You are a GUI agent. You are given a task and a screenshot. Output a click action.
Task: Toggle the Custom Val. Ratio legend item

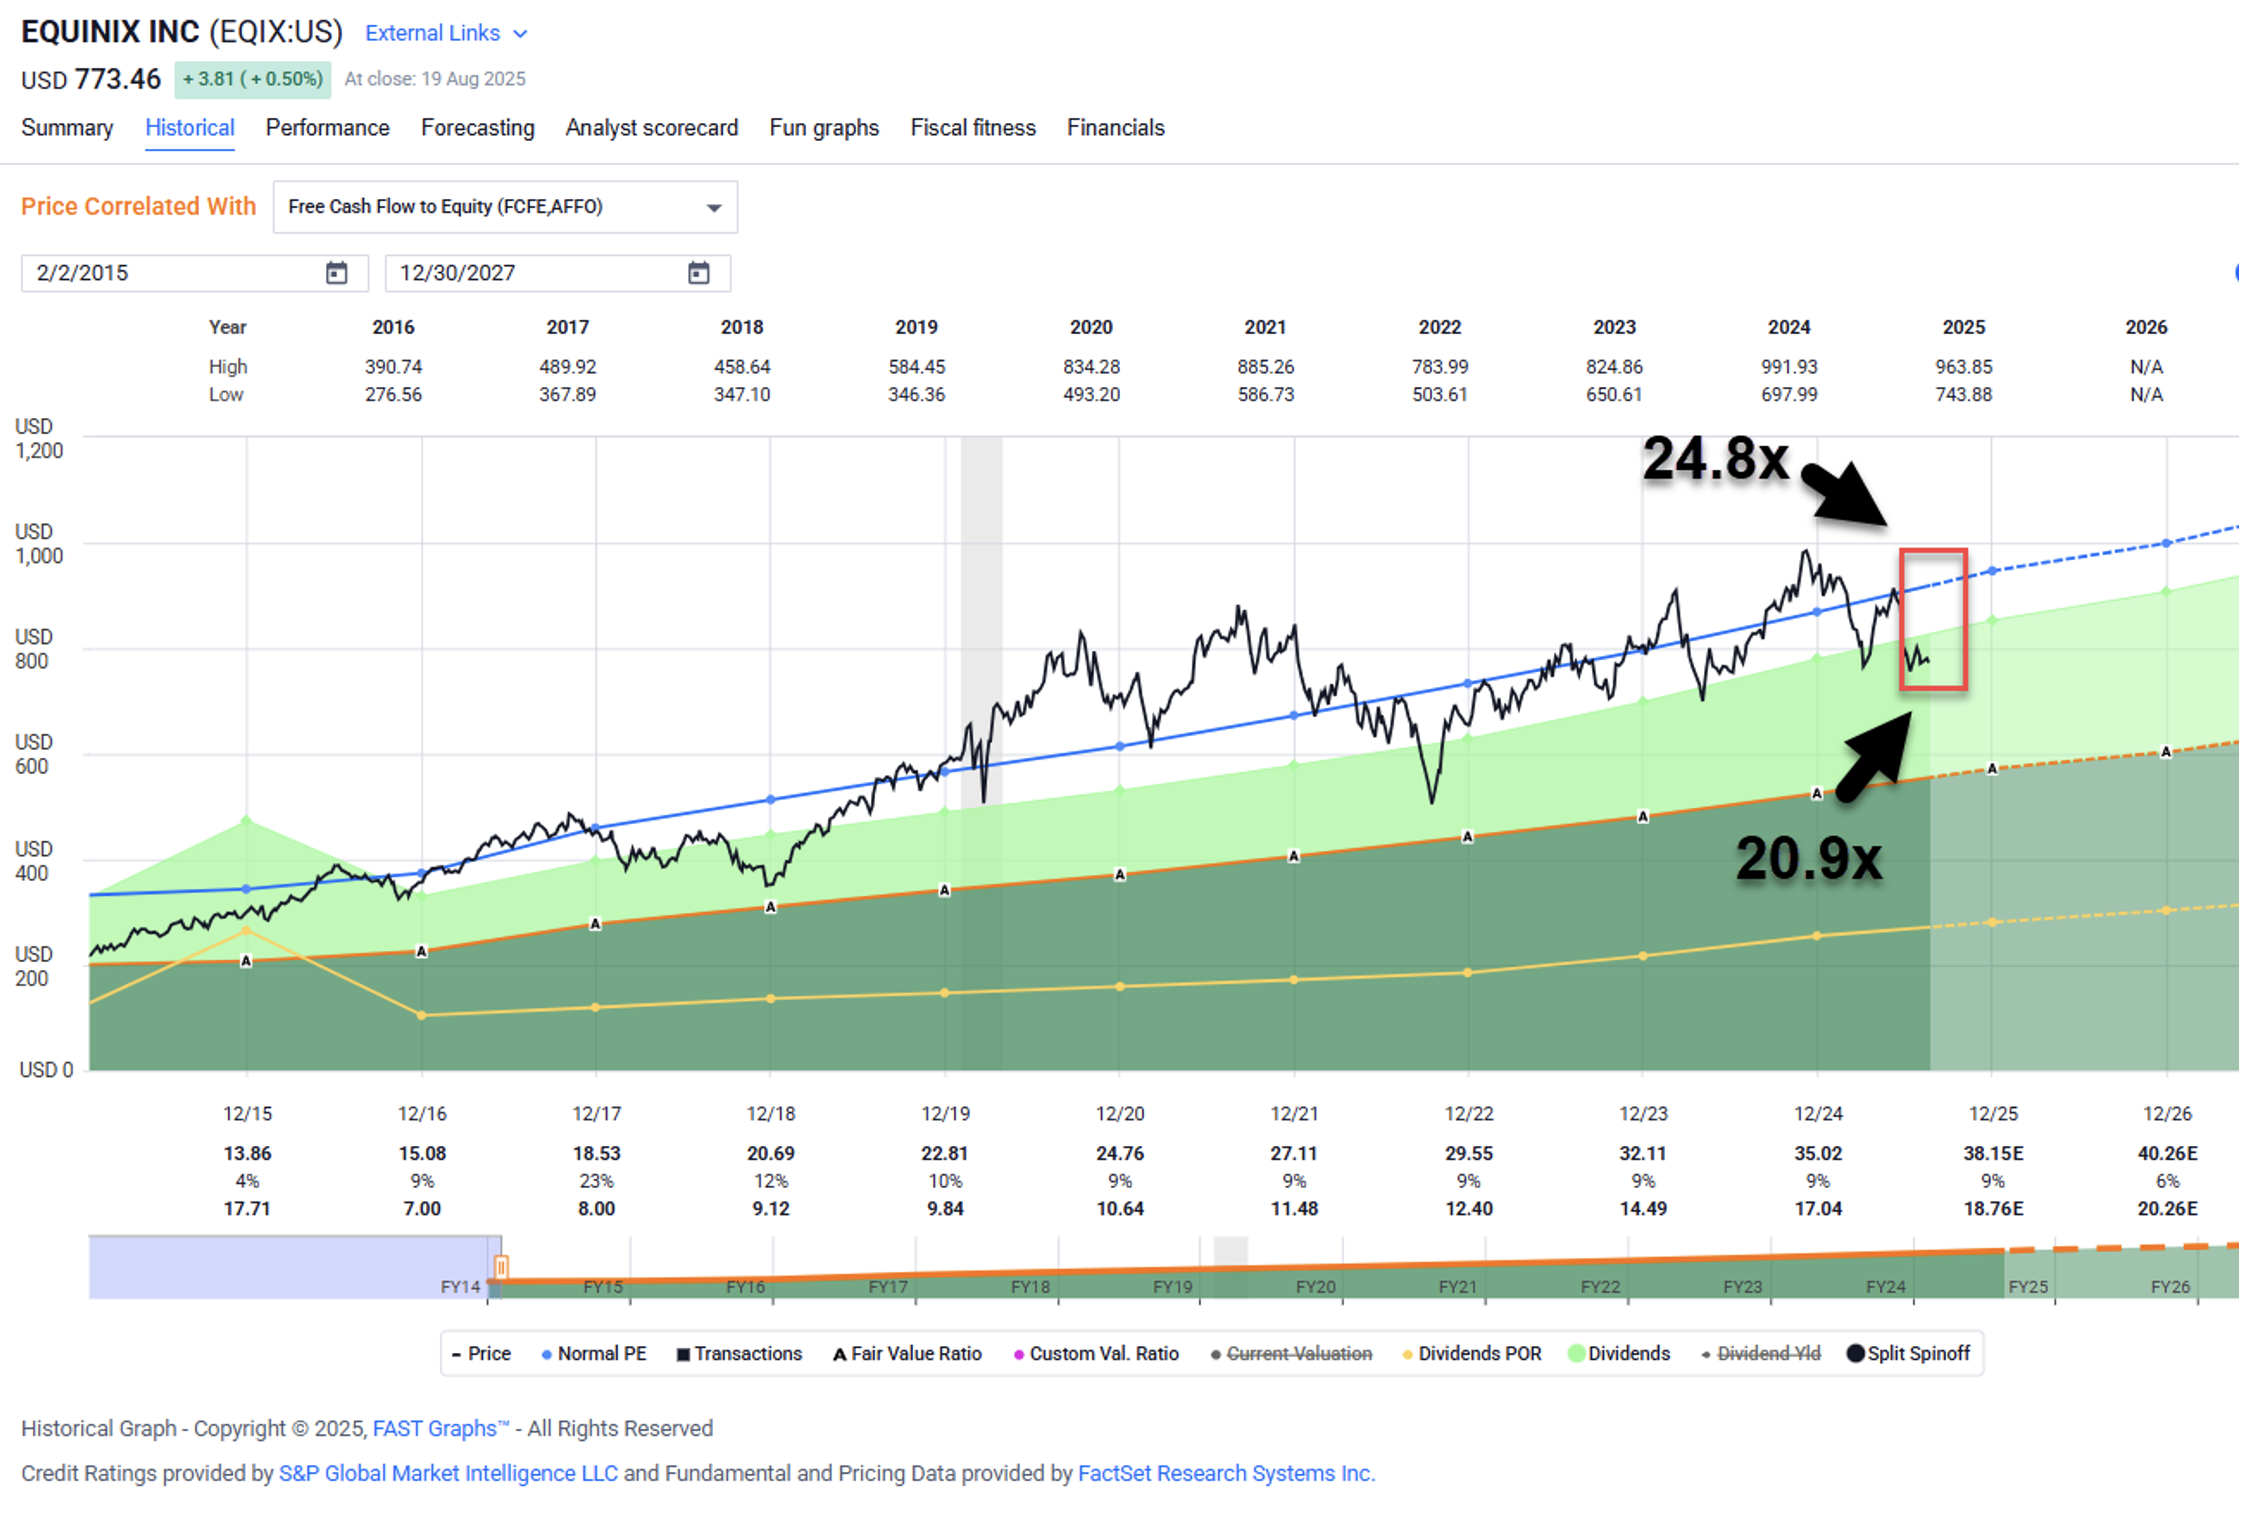(1096, 1354)
